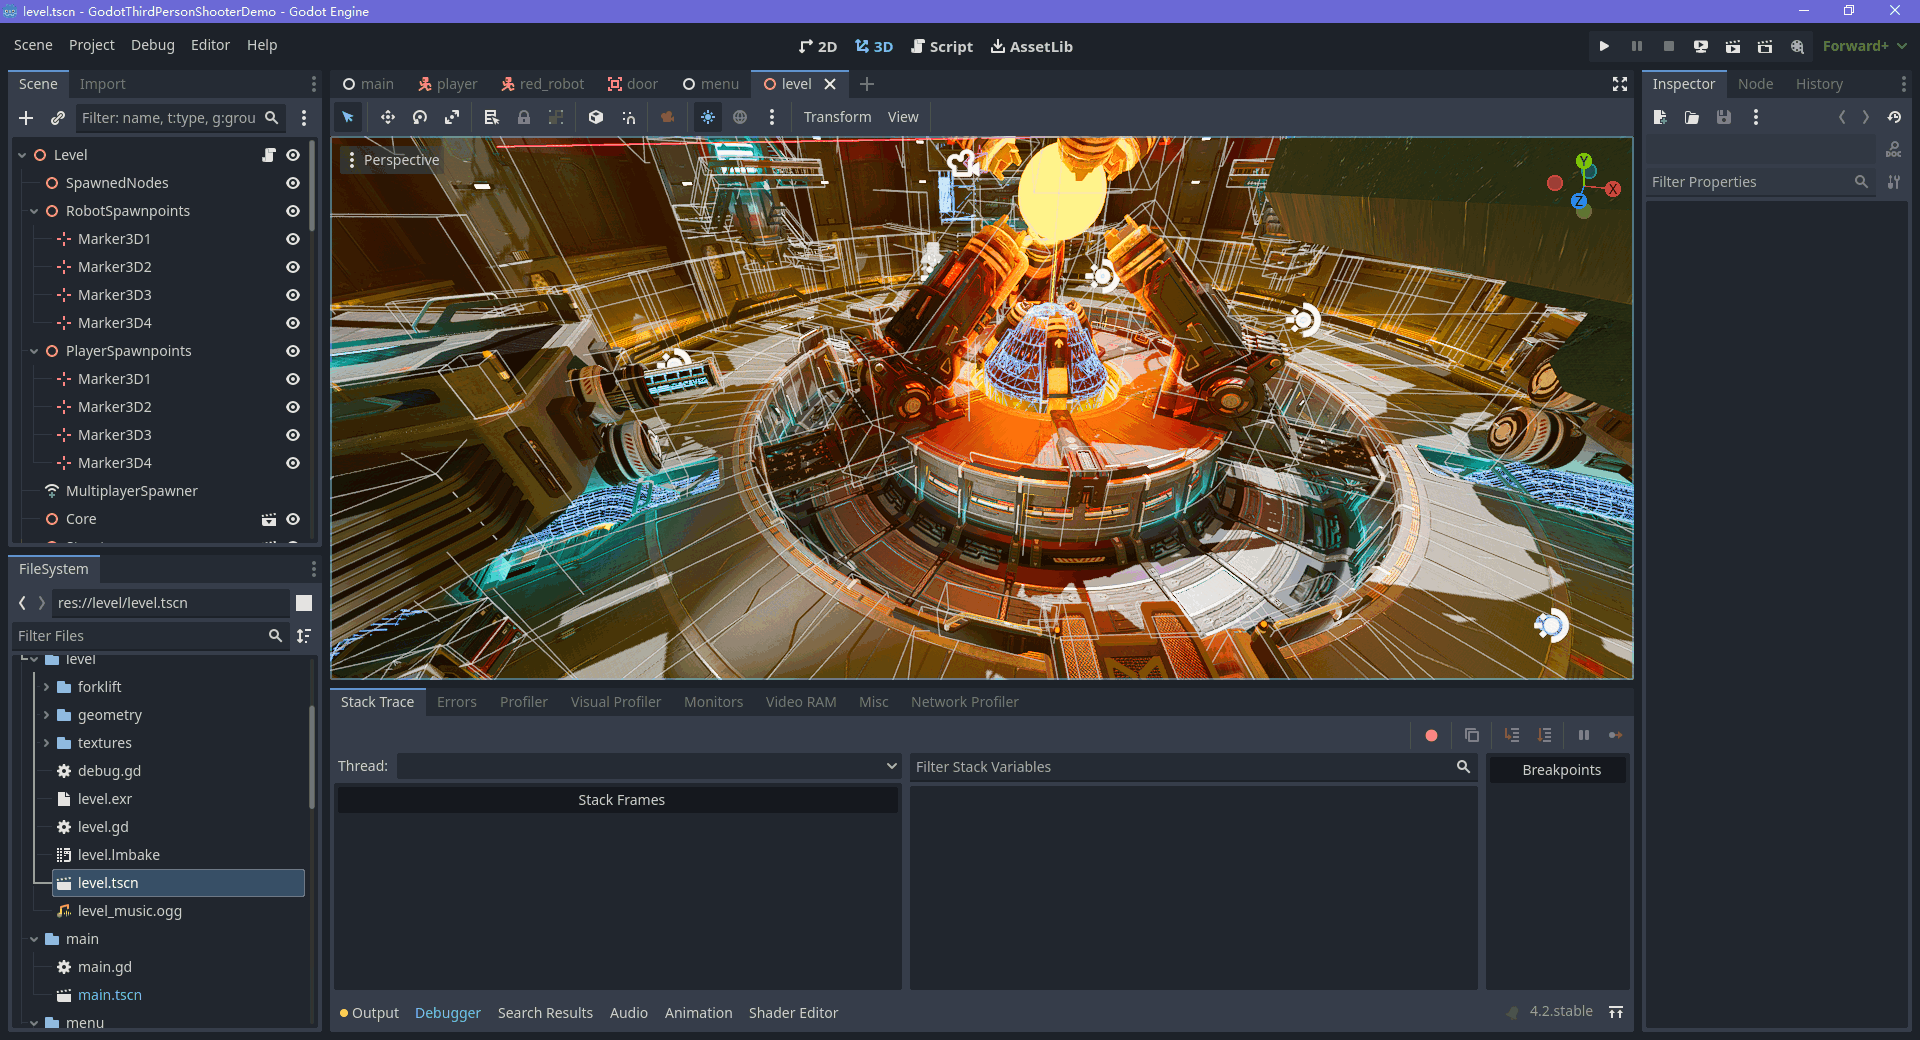Open the Perspective view menu button

click(x=392, y=160)
